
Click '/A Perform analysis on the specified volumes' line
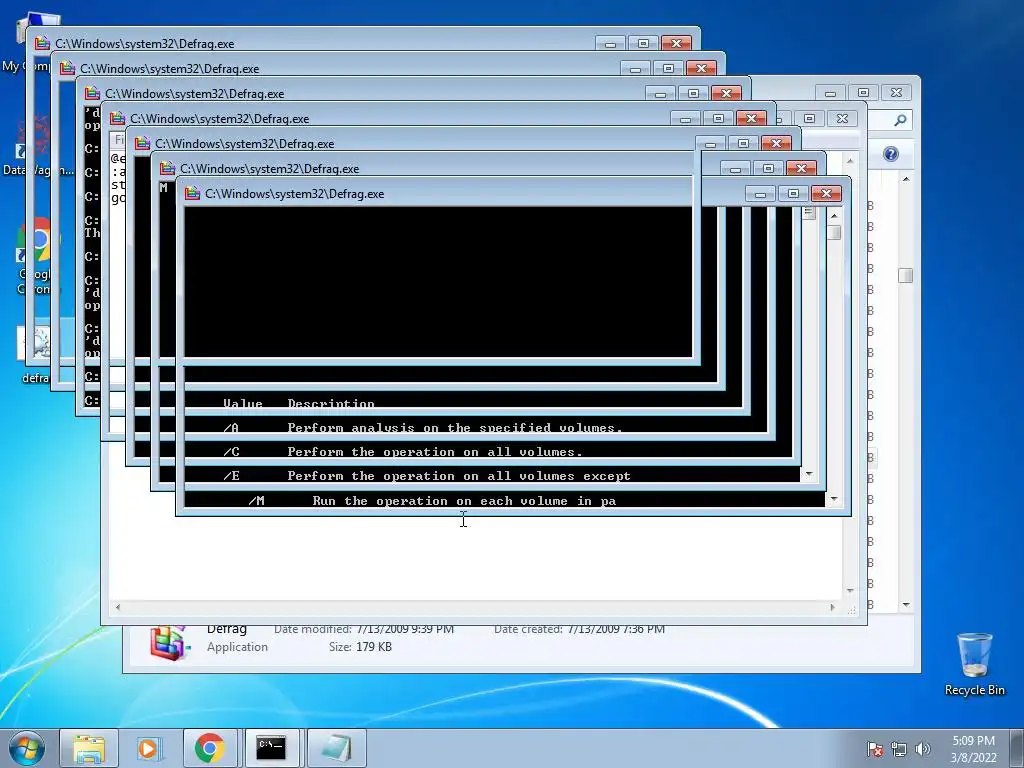(x=423, y=428)
